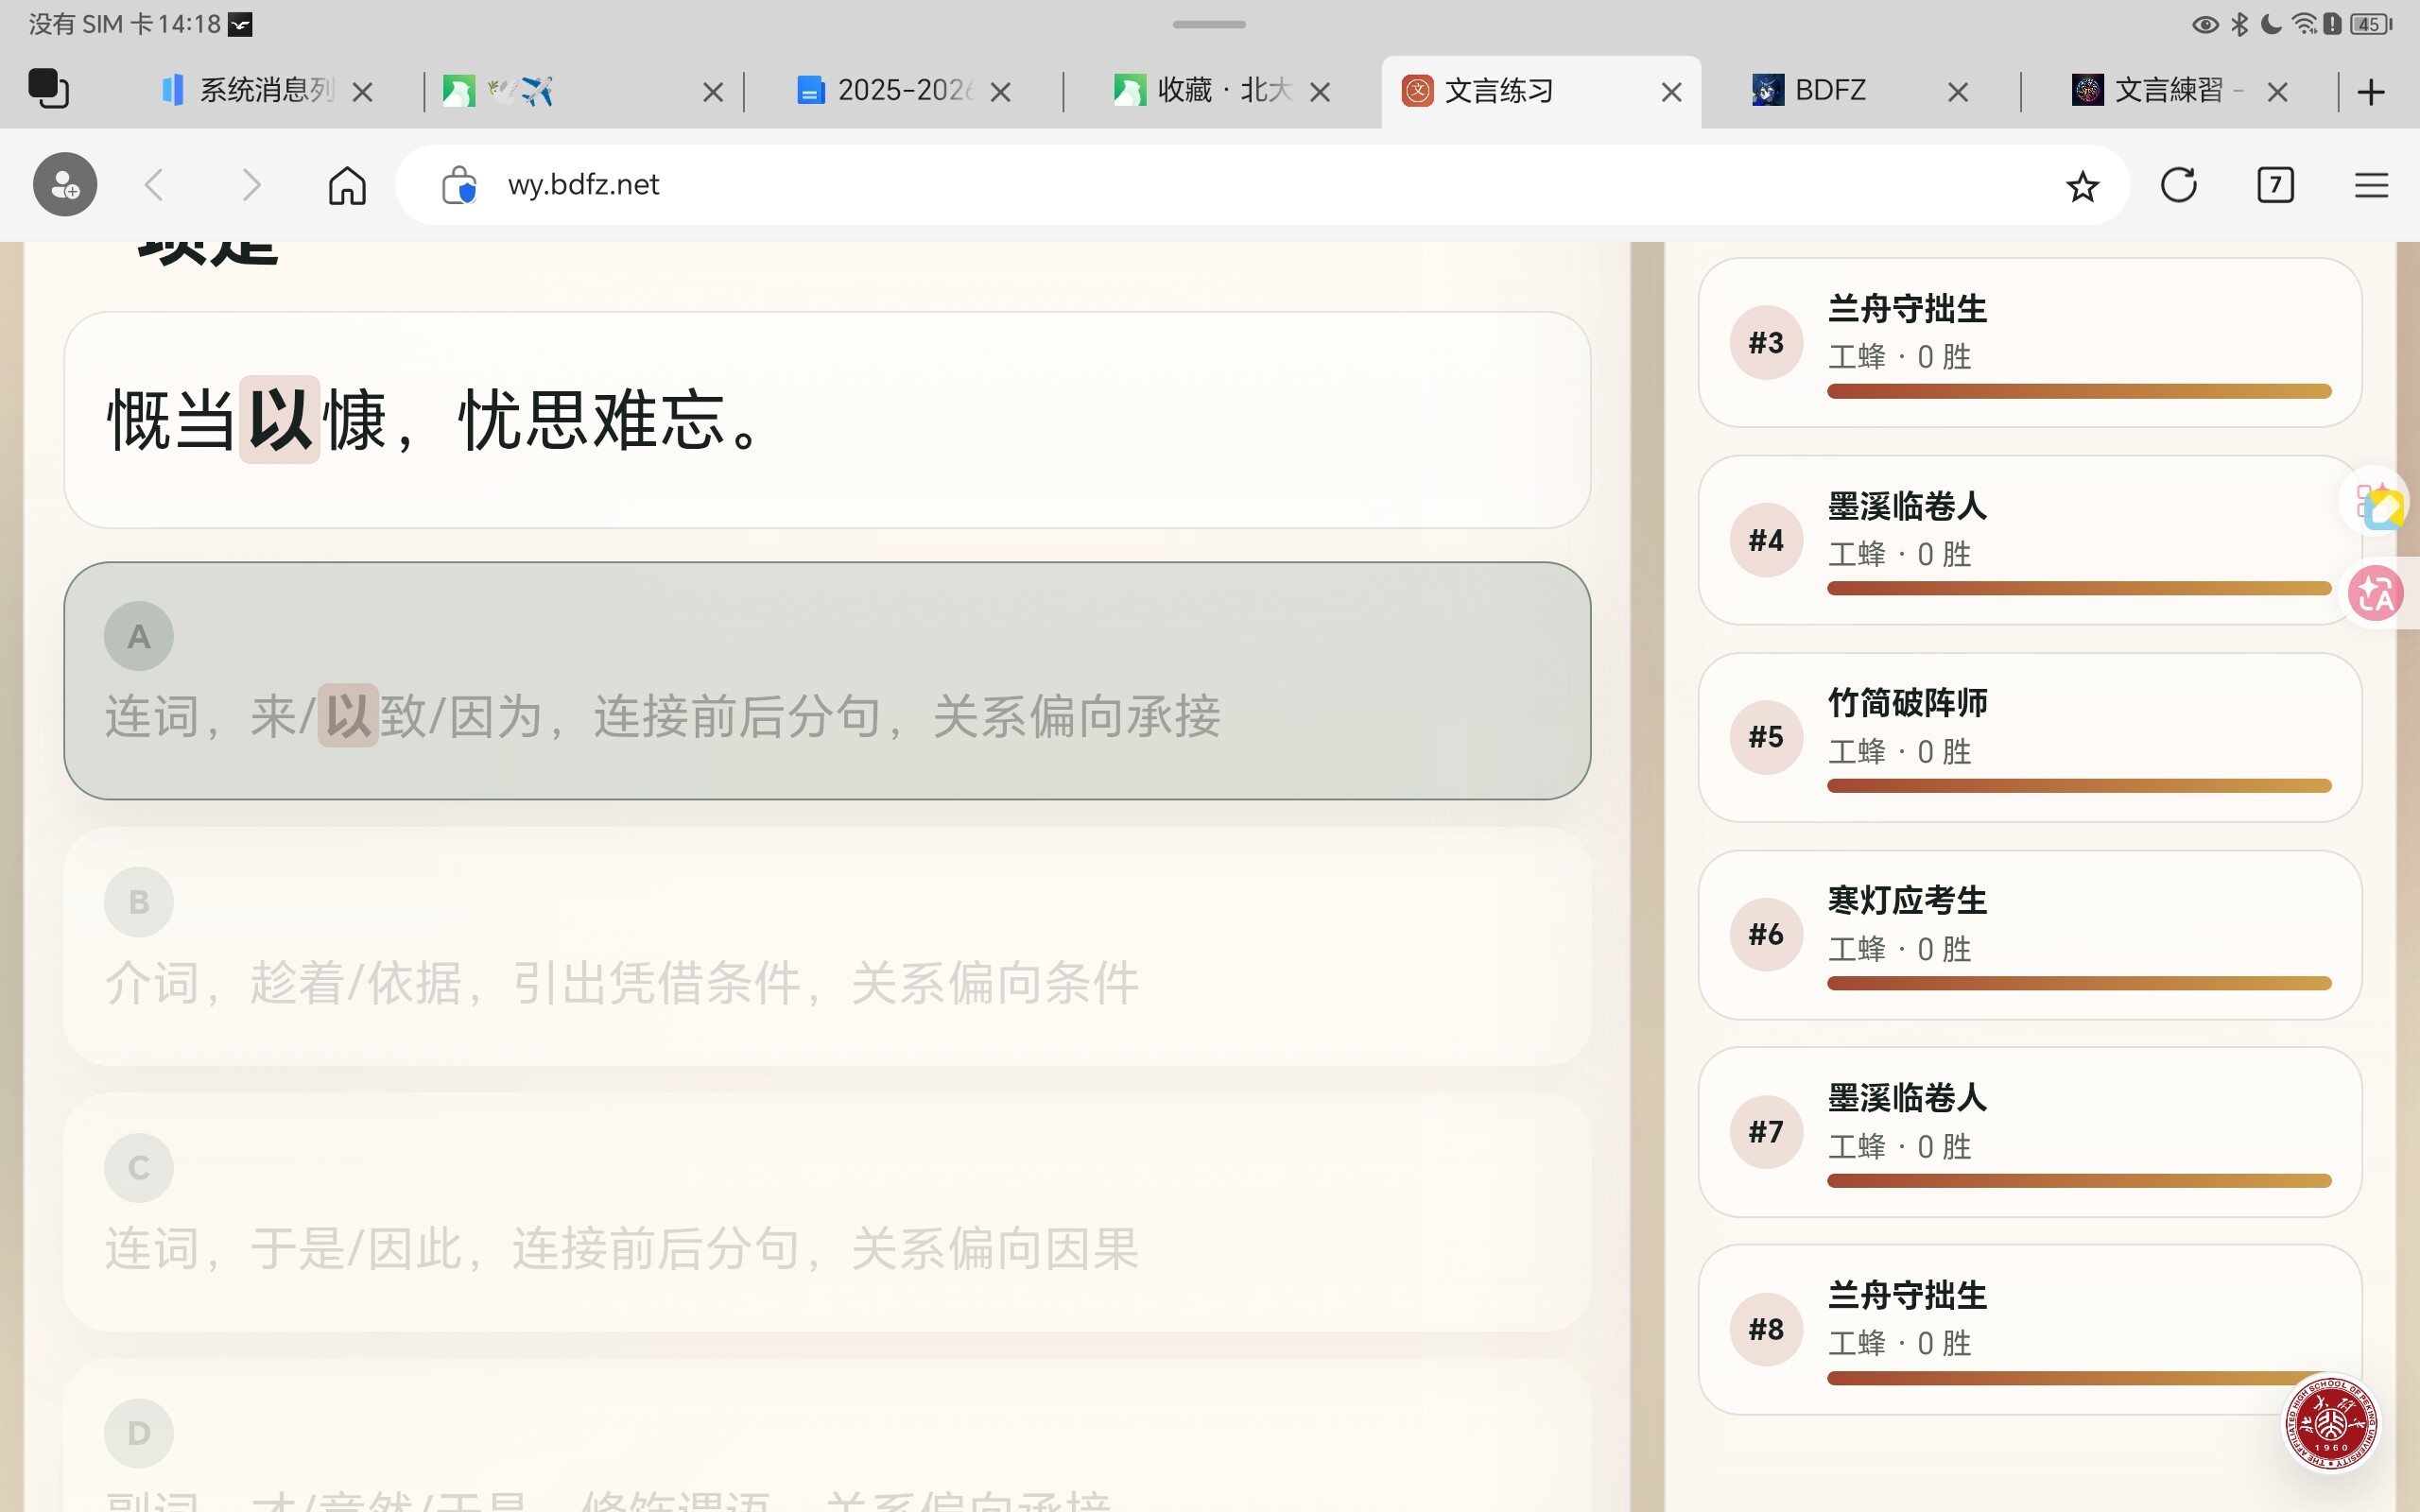
Task: Open a new tab with plus button
Action: [2371, 92]
